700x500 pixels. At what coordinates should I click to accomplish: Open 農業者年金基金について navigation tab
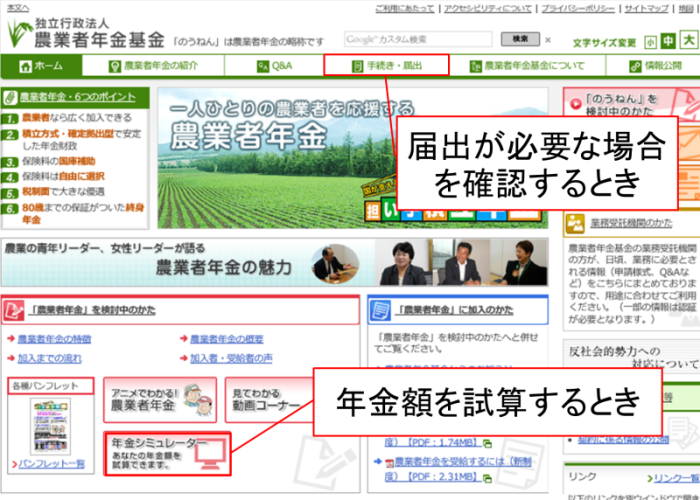pyautogui.click(x=527, y=66)
